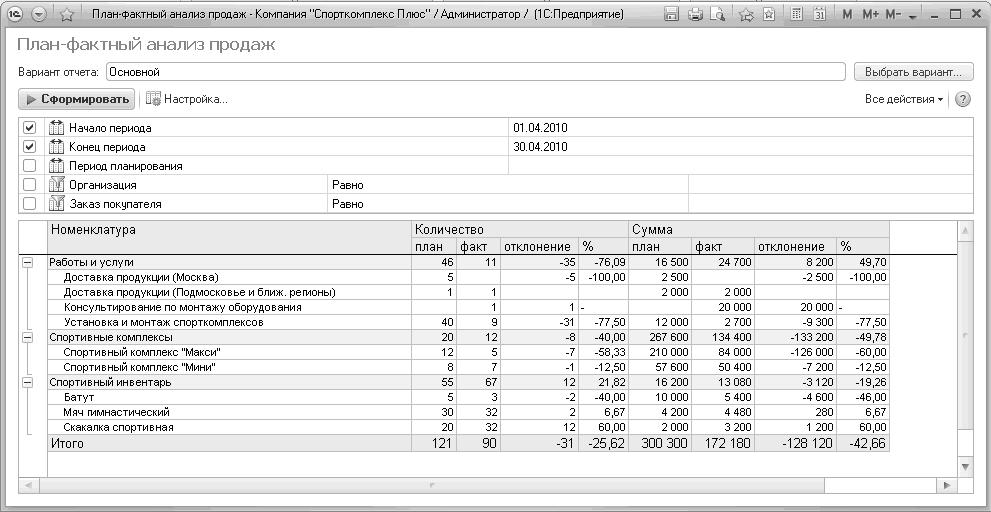Enable the Период планирования checkbox
991x512 pixels.
tap(29, 166)
